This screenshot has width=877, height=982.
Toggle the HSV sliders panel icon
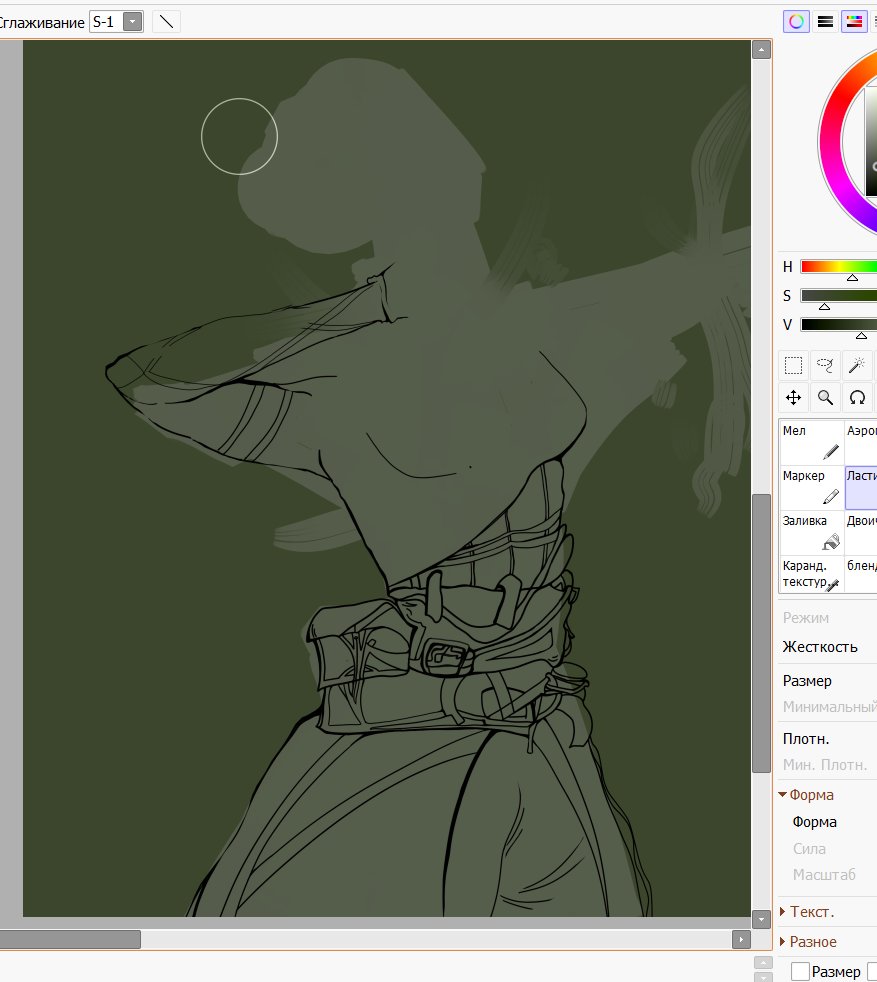point(854,22)
